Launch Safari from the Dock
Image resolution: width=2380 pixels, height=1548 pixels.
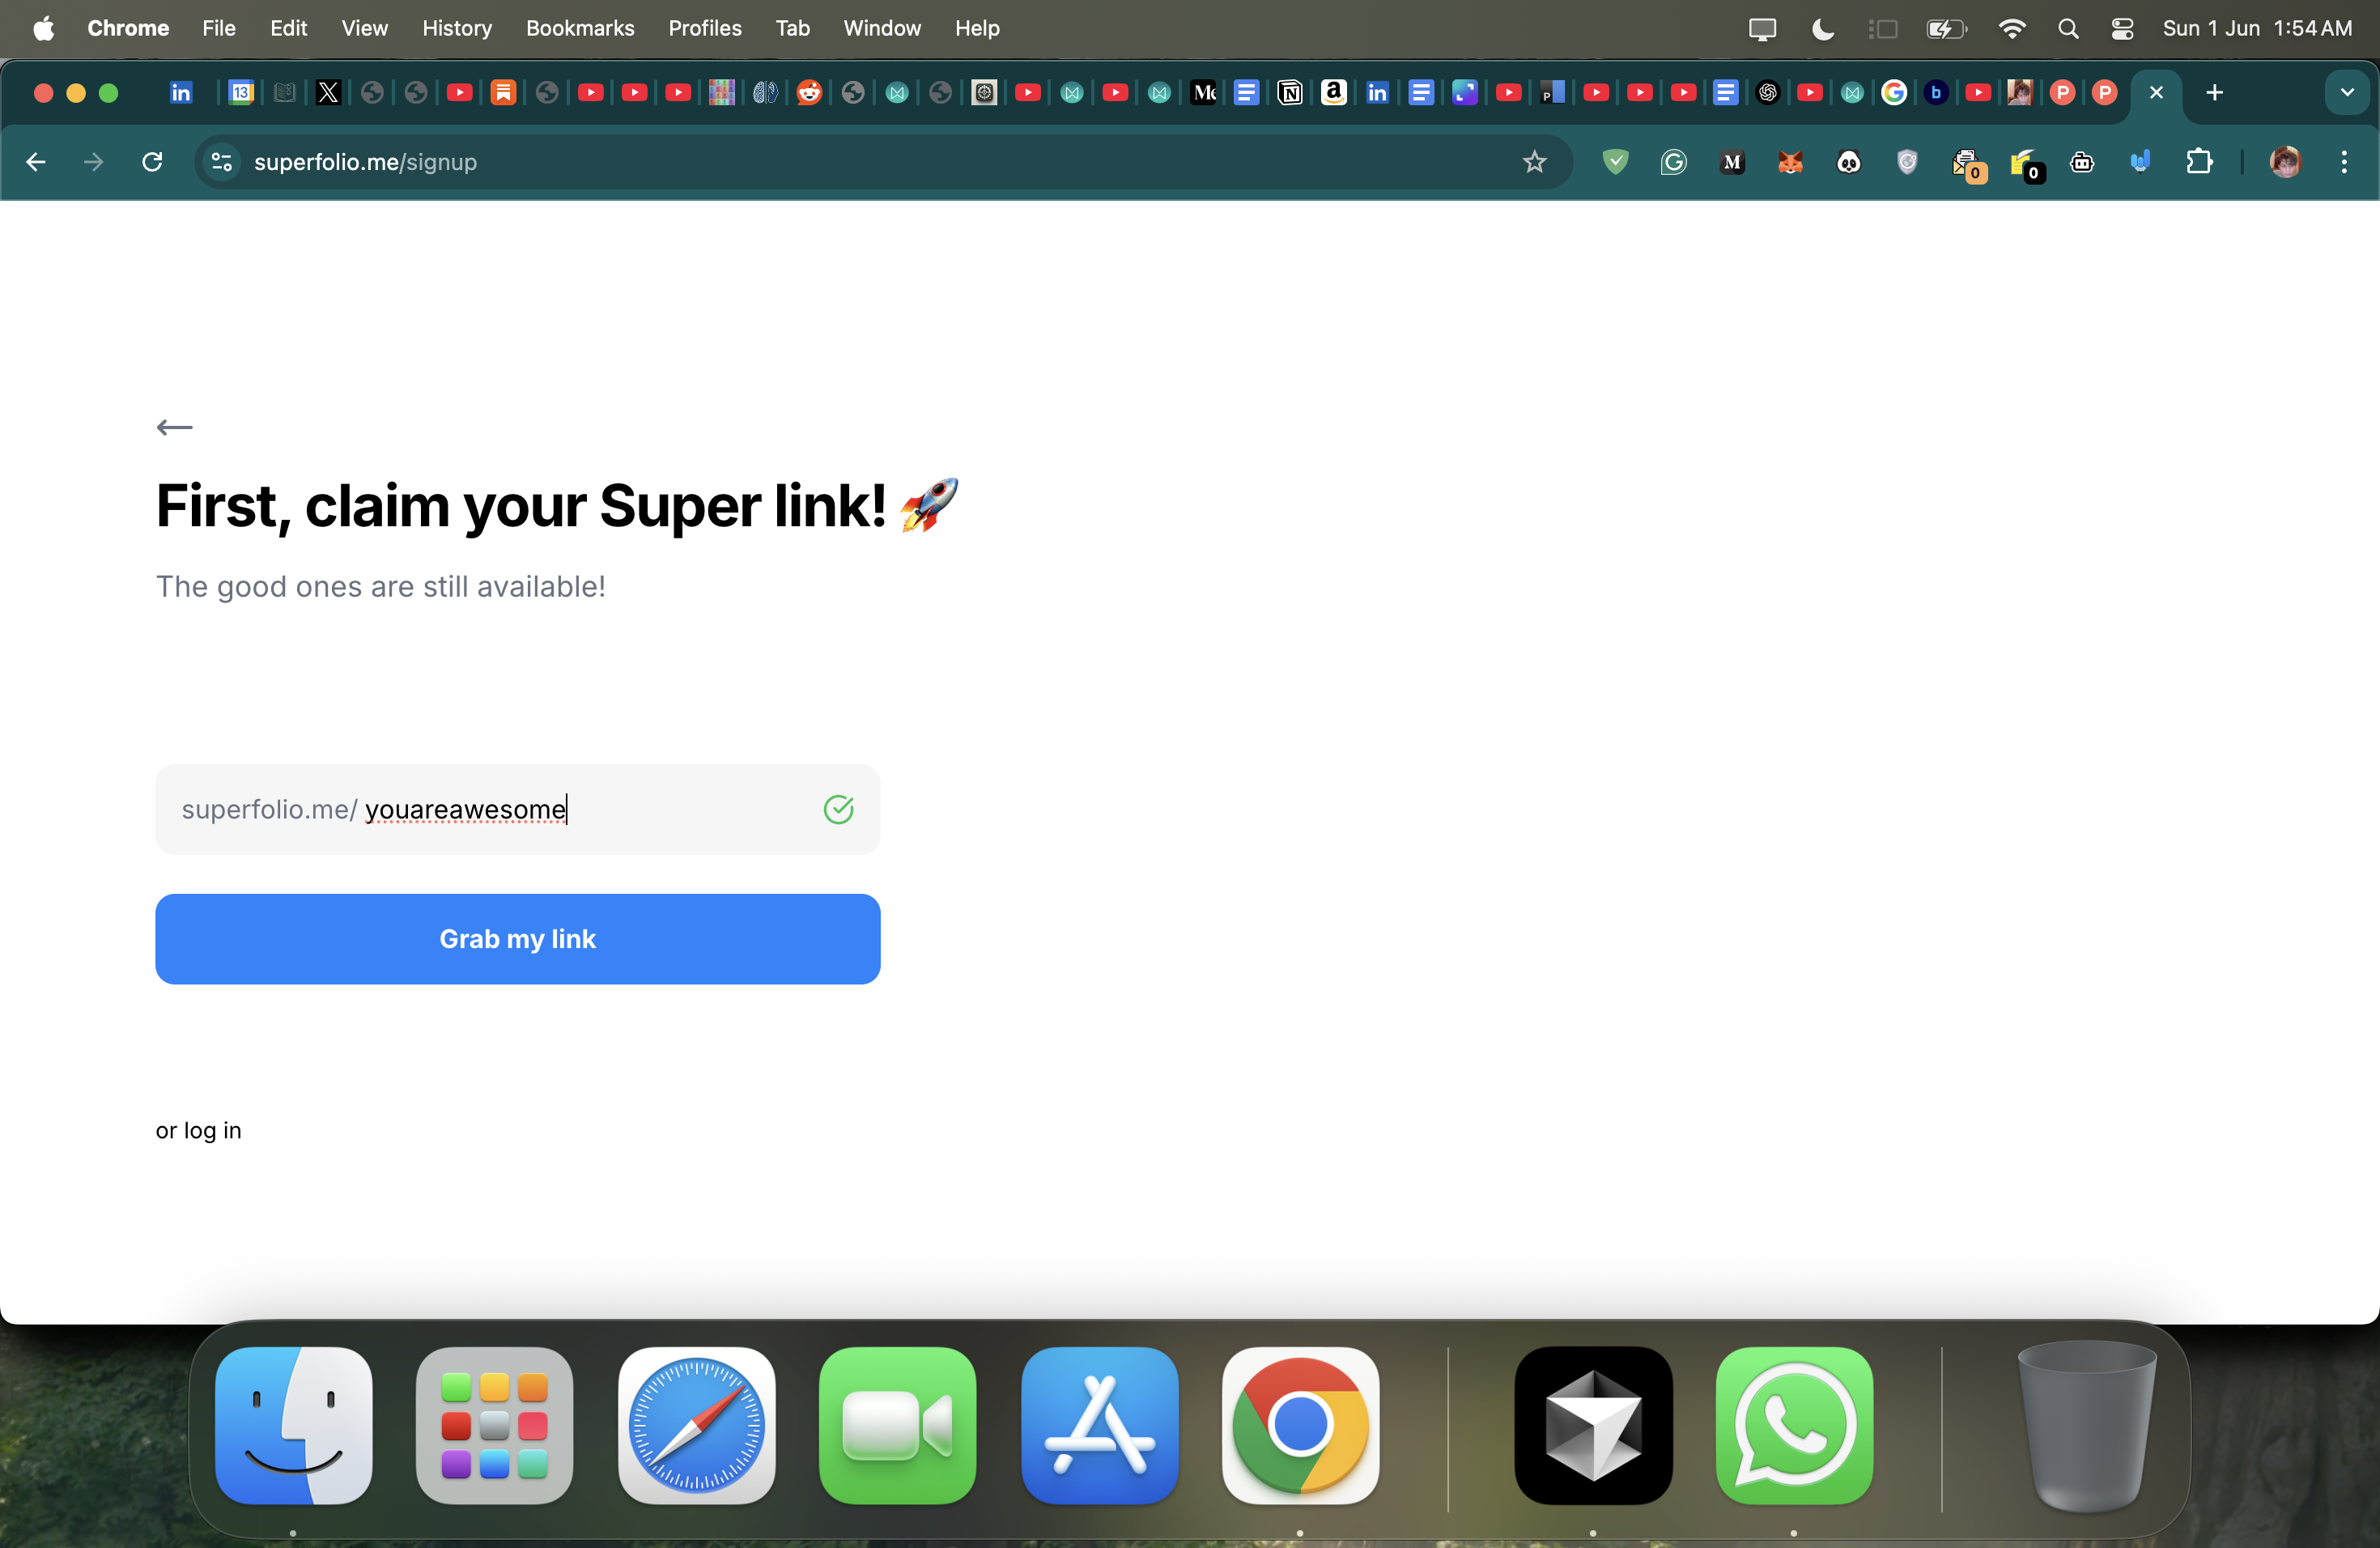coord(696,1425)
